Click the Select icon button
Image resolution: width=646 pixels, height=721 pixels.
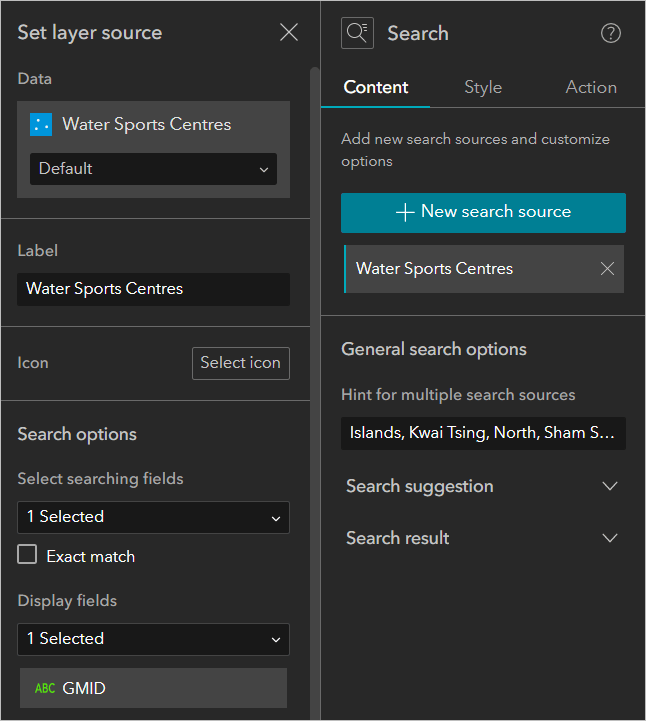point(240,363)
